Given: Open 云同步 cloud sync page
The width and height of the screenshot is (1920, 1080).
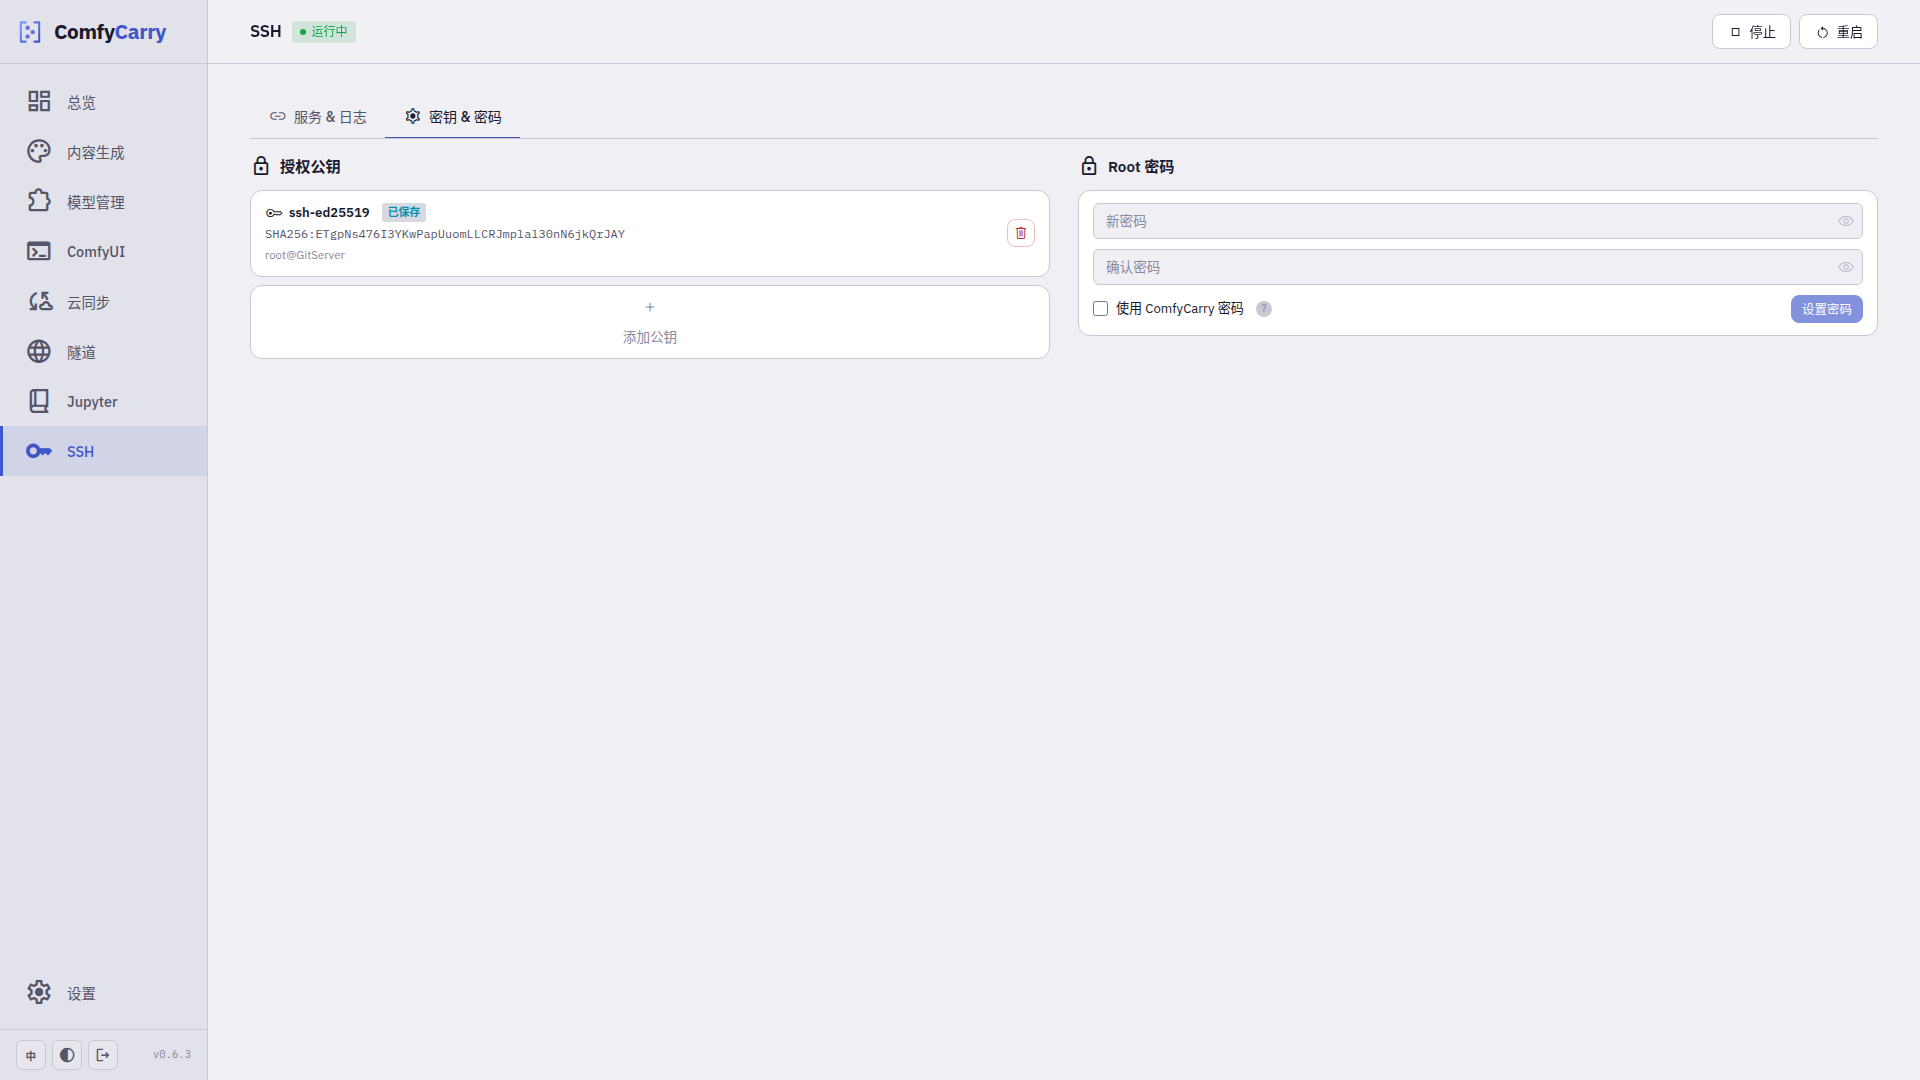Looking at the screenshot, I should pyautogui.click(x=104, y=302).
